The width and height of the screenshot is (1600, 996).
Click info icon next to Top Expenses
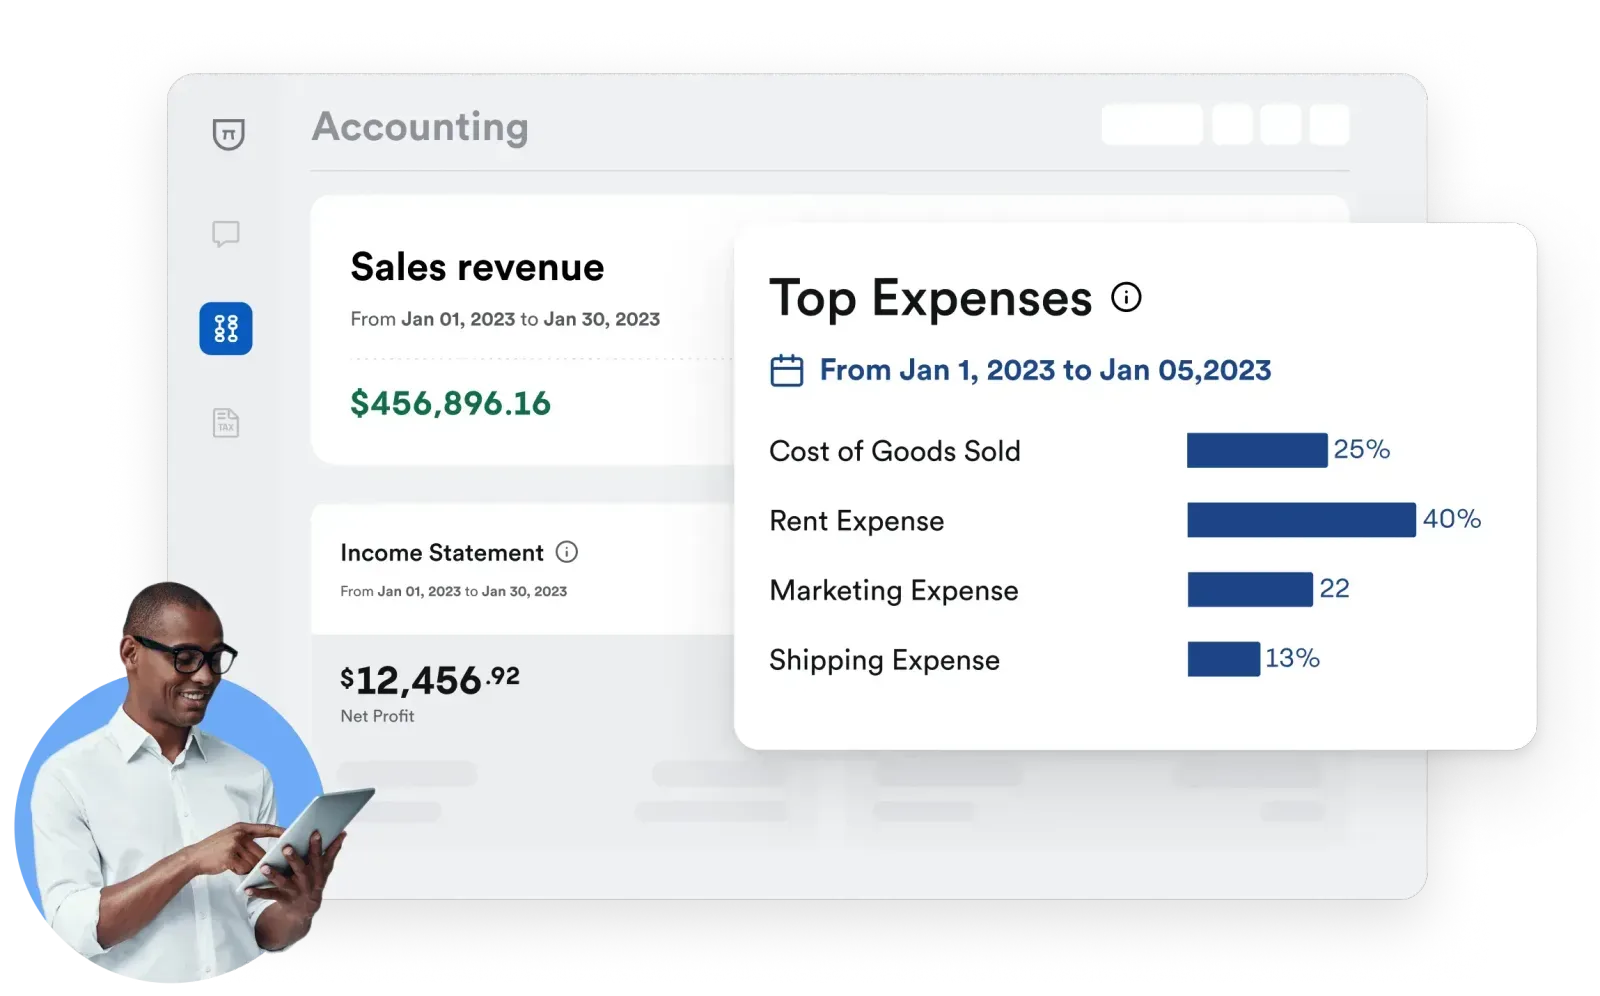[1126, 297]
